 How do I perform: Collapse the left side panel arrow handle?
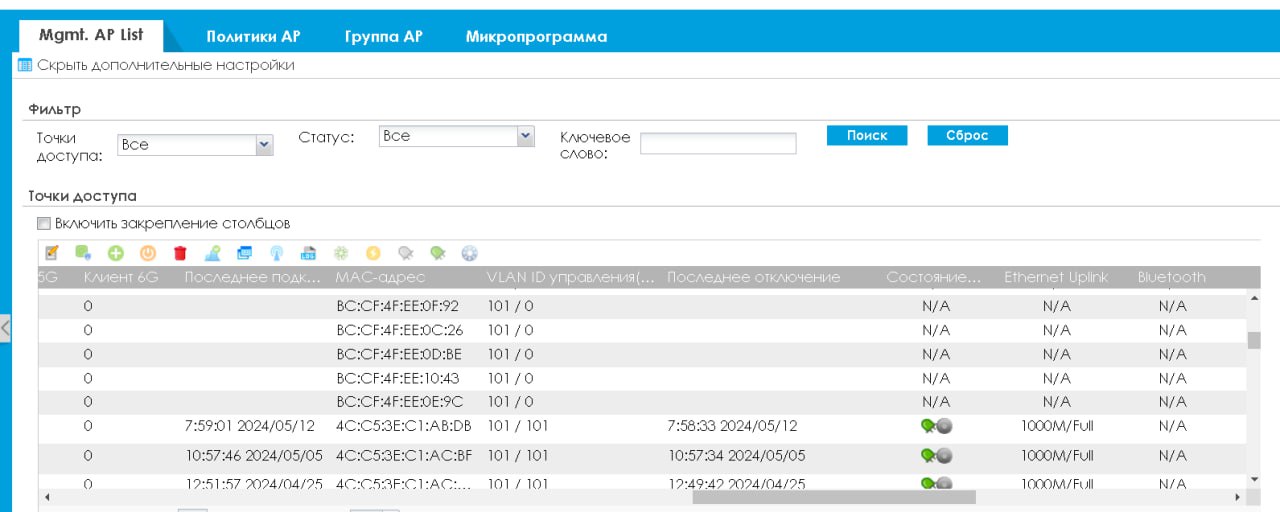click(x=5, y=328)
